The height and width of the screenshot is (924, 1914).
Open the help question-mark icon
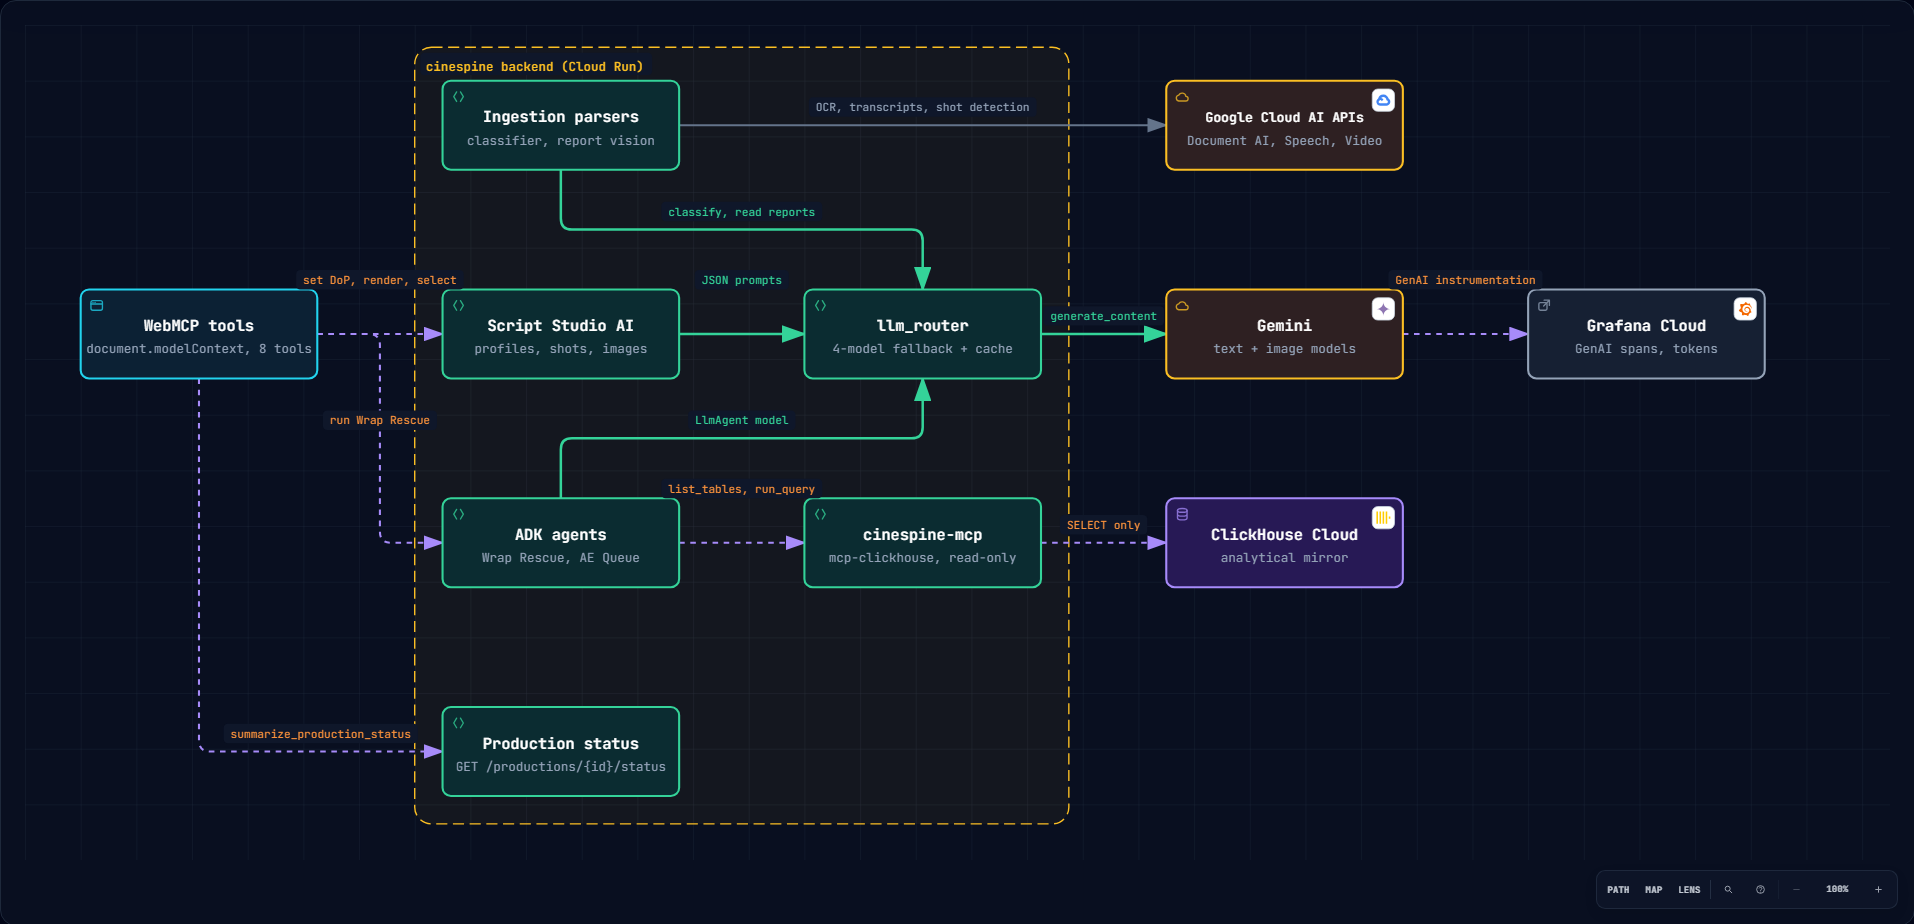point(1760,889)
